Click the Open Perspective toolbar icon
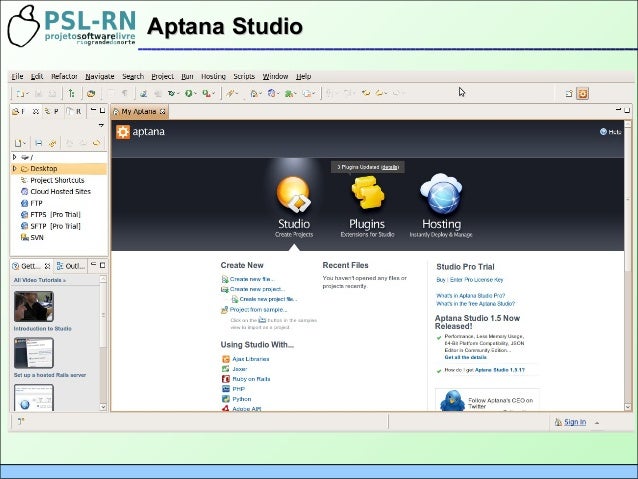The width and height of the screenshot is (638, 479). (567, 93)
